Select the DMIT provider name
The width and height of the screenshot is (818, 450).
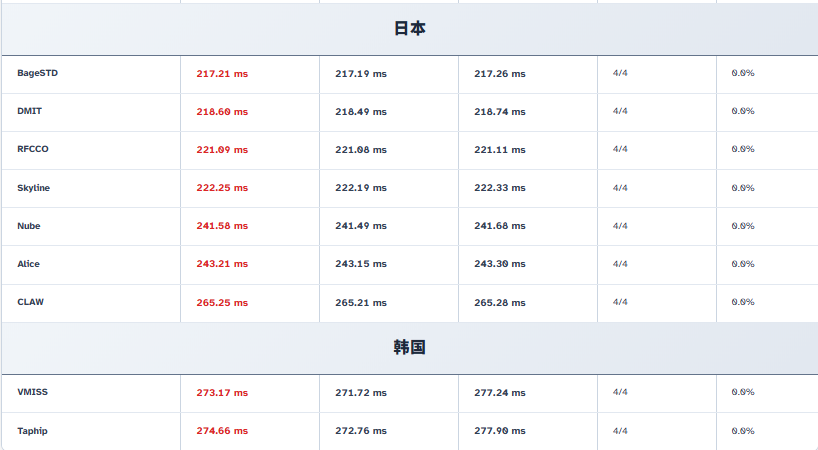(x=29, y=111)
